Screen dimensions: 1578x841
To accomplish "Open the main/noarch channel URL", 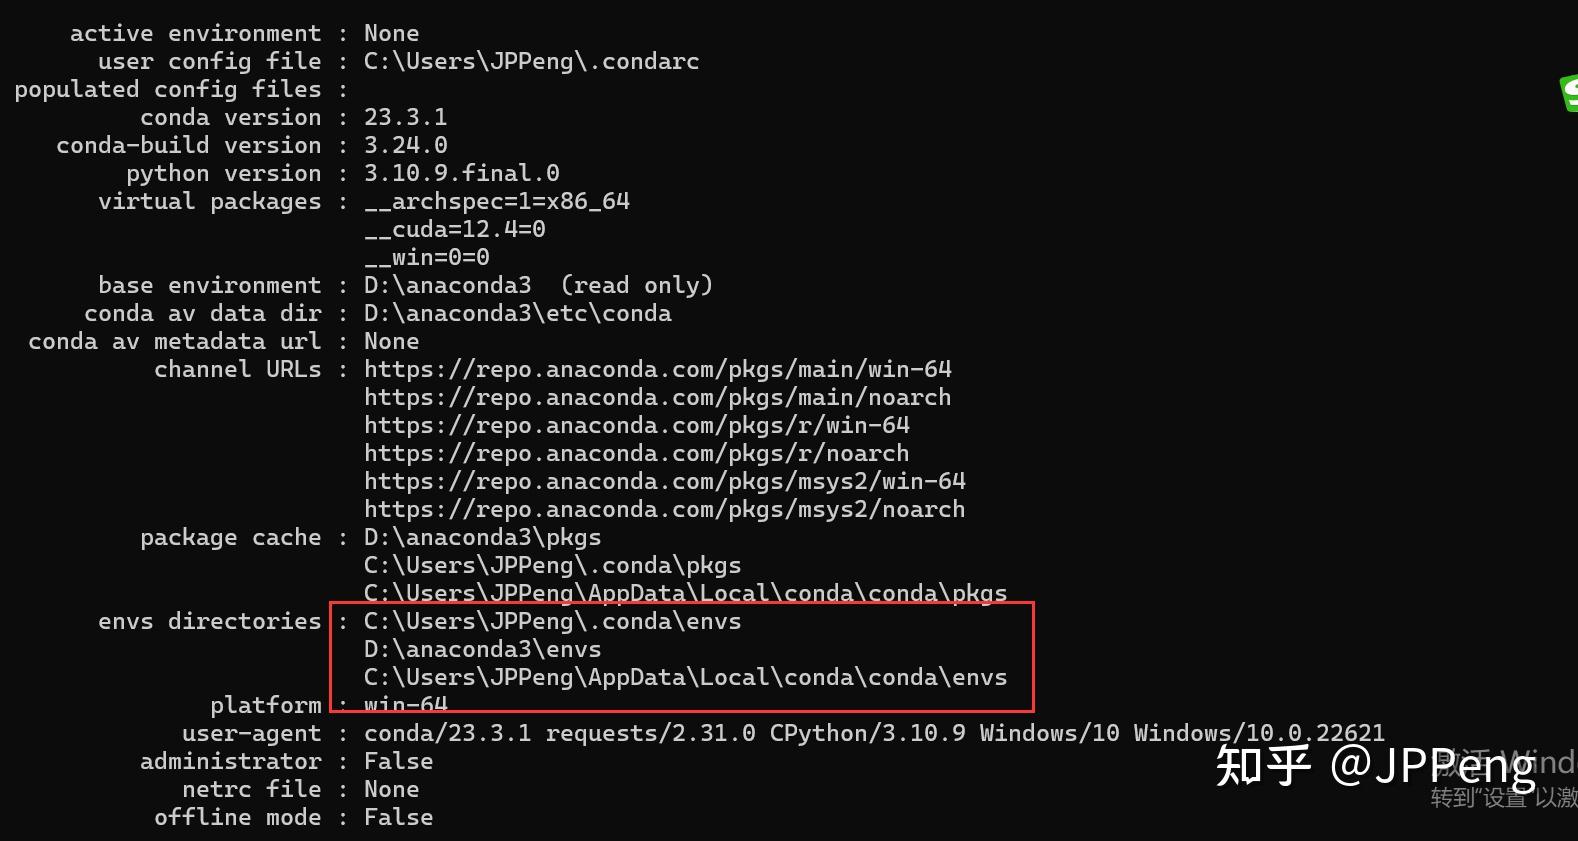I will (x=657, y=398).
